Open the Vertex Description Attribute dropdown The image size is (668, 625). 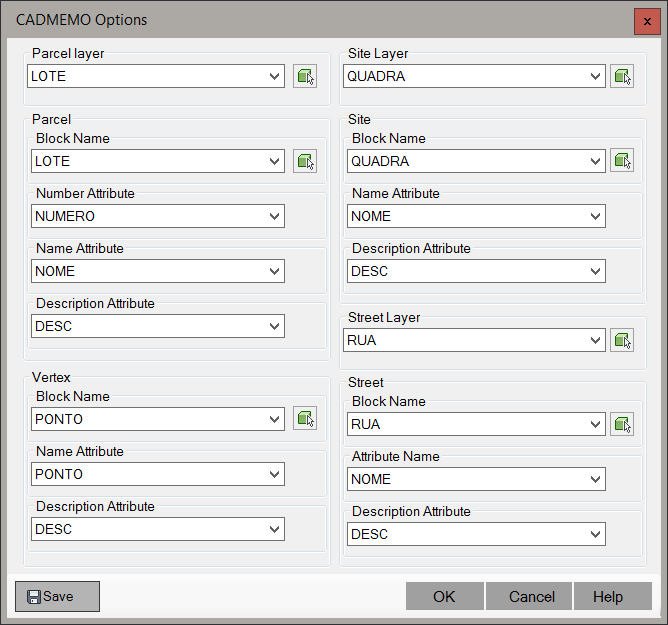pos(274,529)
